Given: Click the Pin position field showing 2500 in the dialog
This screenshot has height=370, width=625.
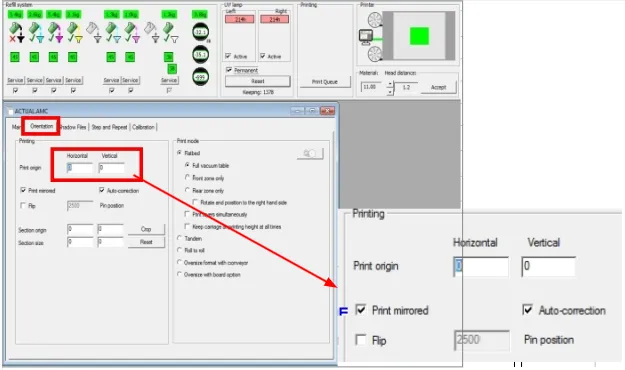Looking at the screenshot, I should coord(80,206).
